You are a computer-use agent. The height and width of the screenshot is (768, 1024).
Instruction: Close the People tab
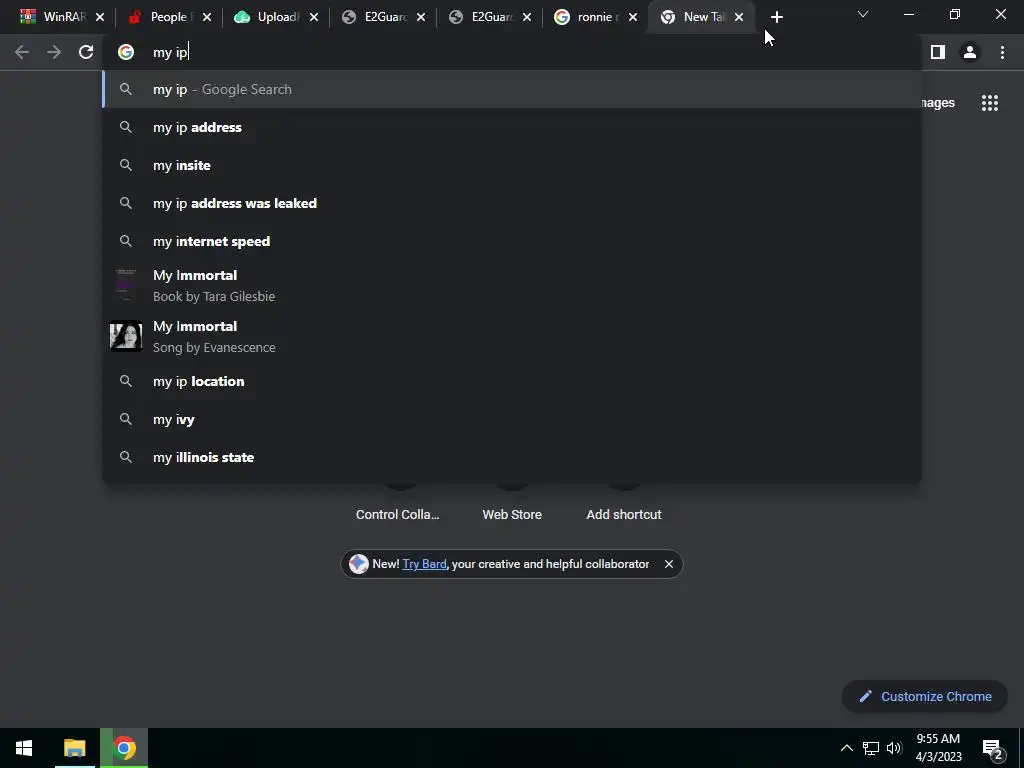pyautogui.click(x=207, y=17)
